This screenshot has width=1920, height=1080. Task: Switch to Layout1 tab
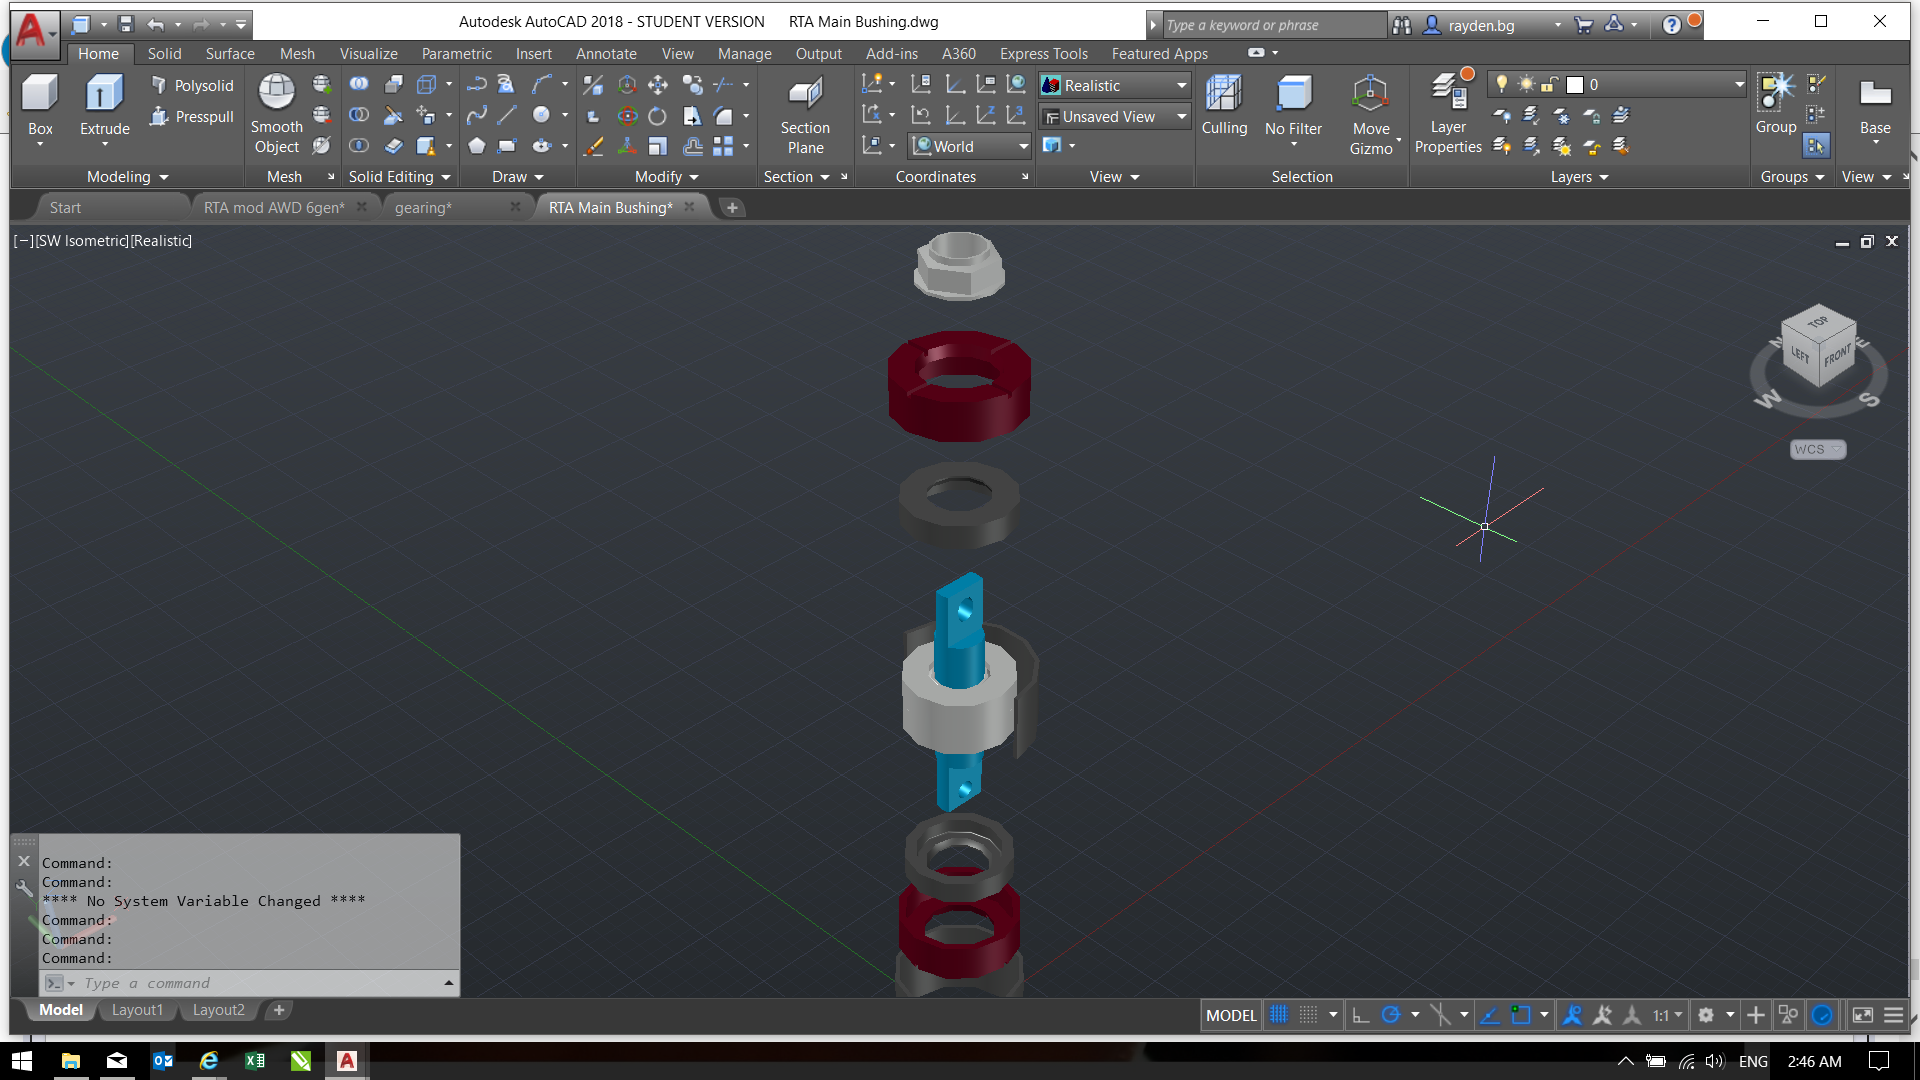point(137,1010)
